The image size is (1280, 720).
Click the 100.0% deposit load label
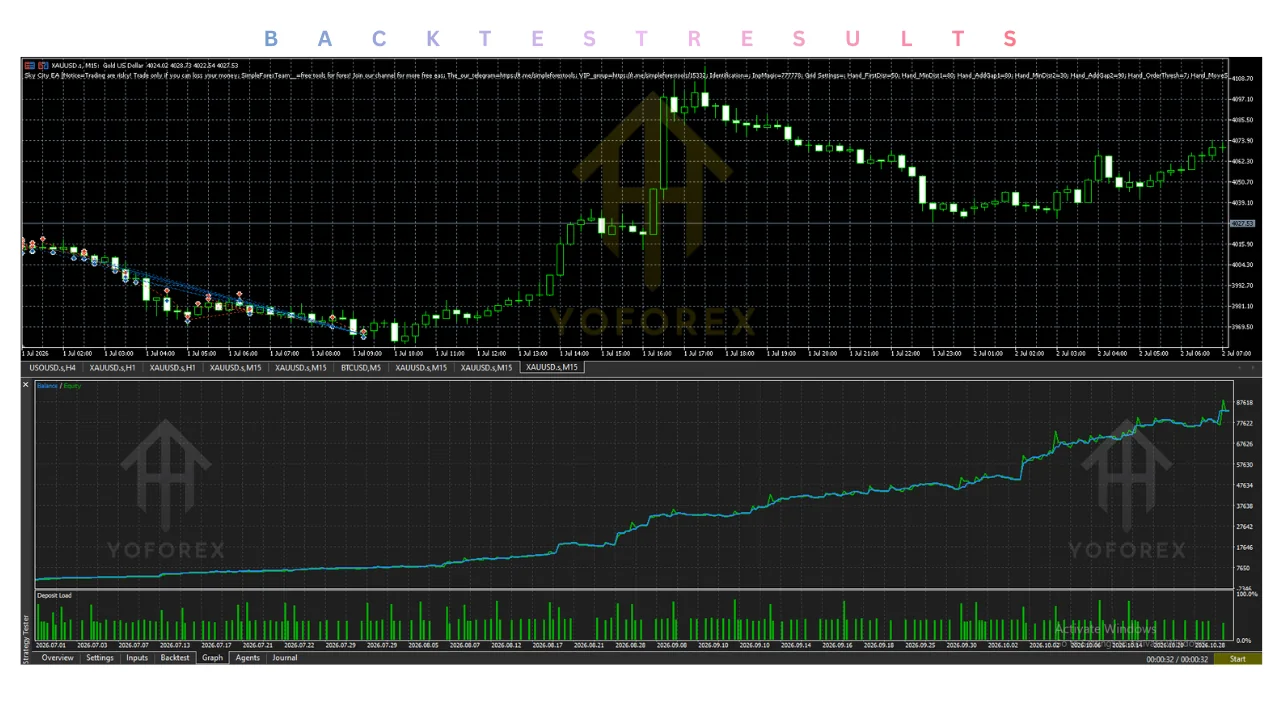1247,595
